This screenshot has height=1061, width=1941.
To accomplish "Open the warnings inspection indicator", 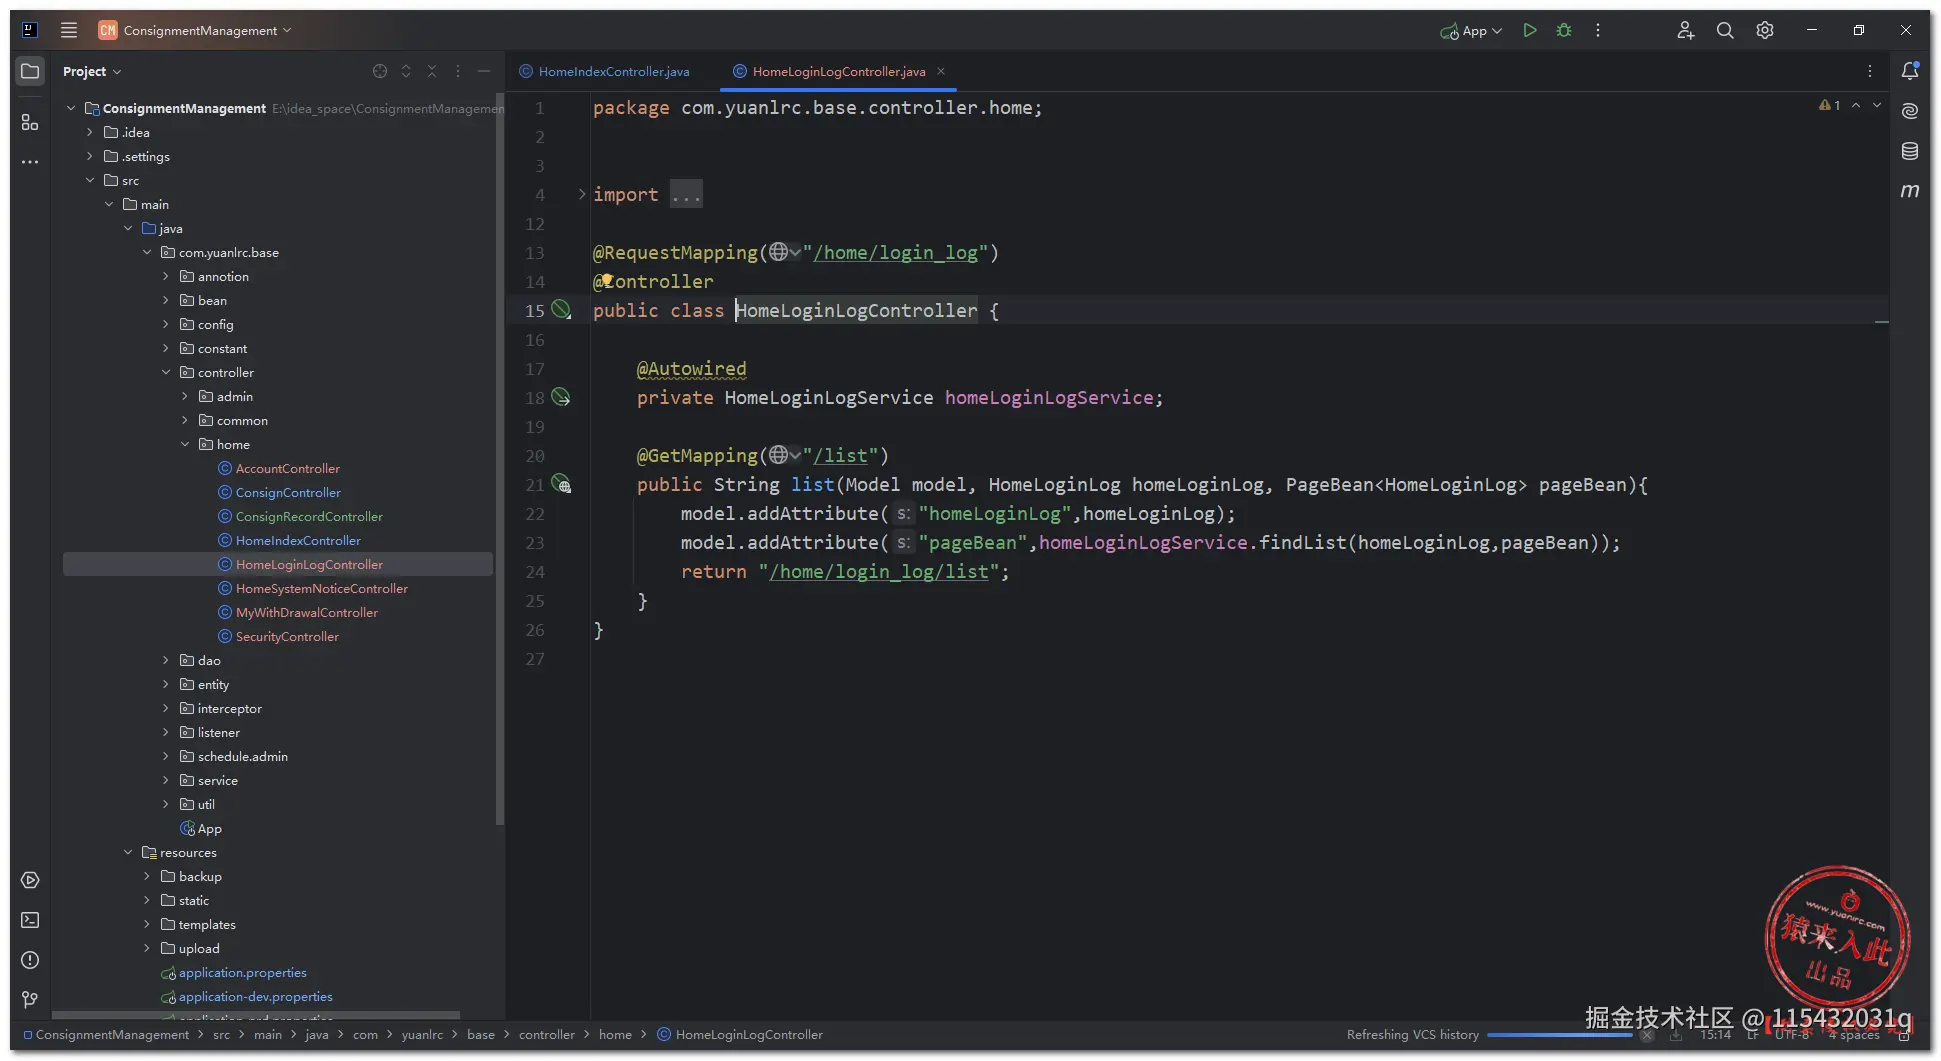I will [1829, 105].
